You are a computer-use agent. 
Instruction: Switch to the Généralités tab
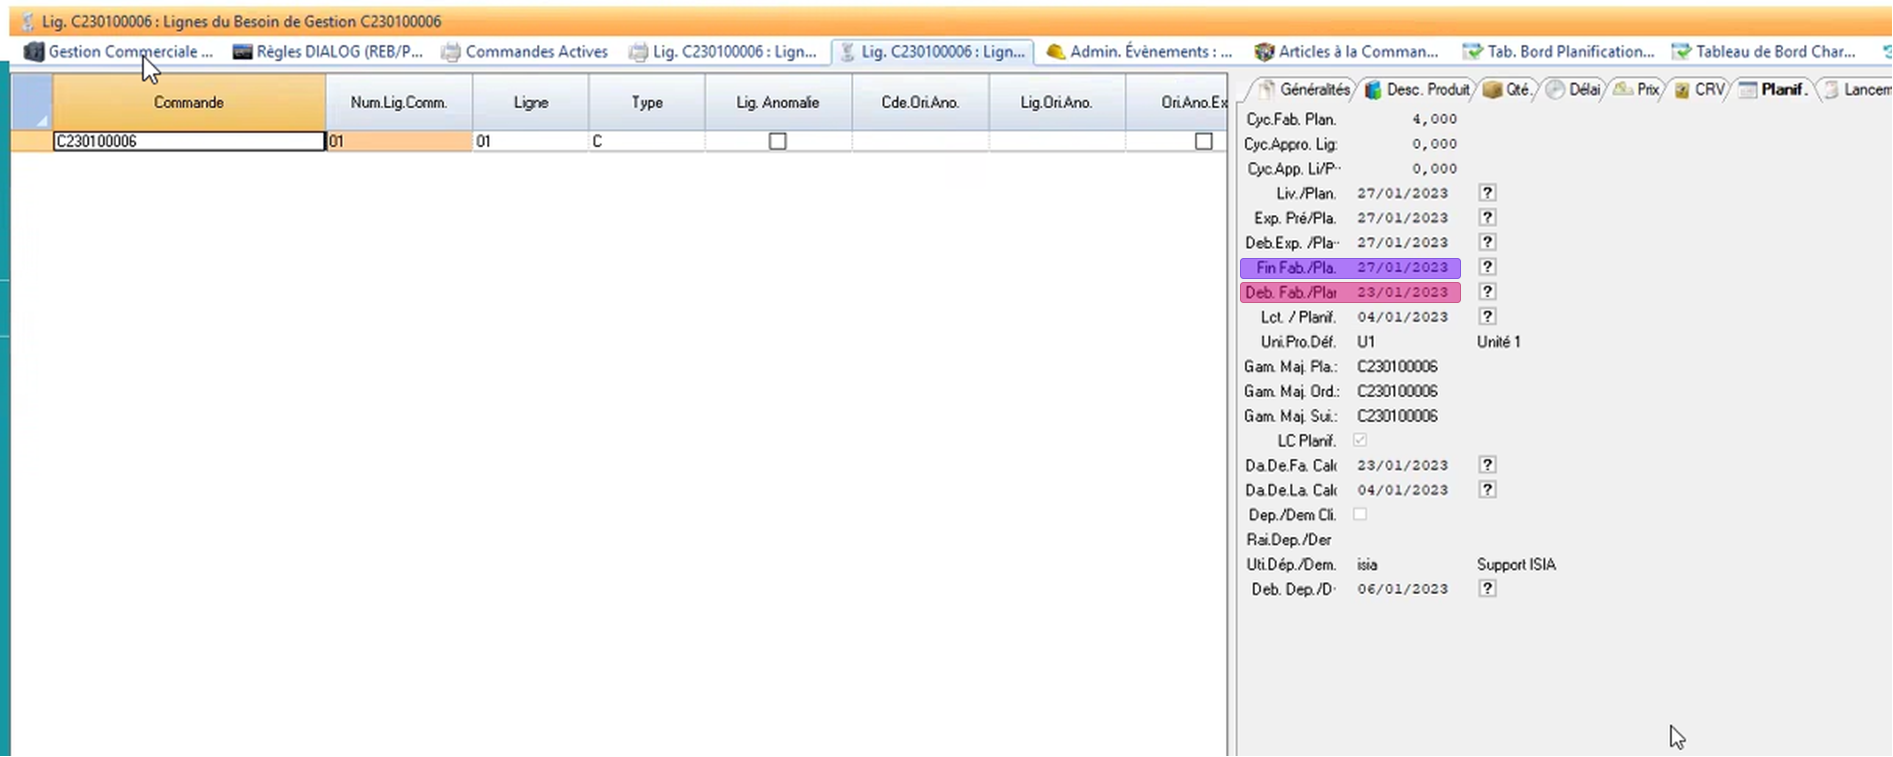(1305, 90)
